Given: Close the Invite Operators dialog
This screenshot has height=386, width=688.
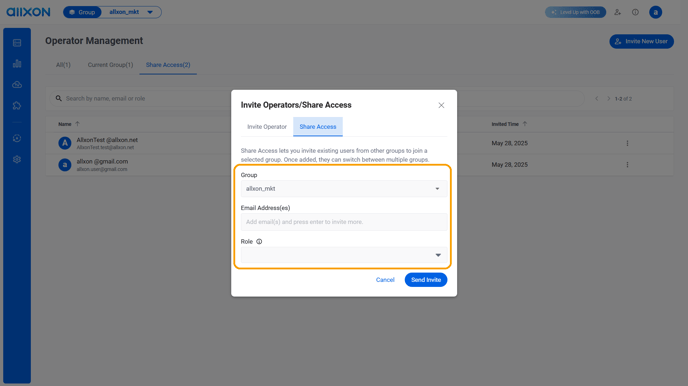Looking at the screenshot, I should point(441,105).
